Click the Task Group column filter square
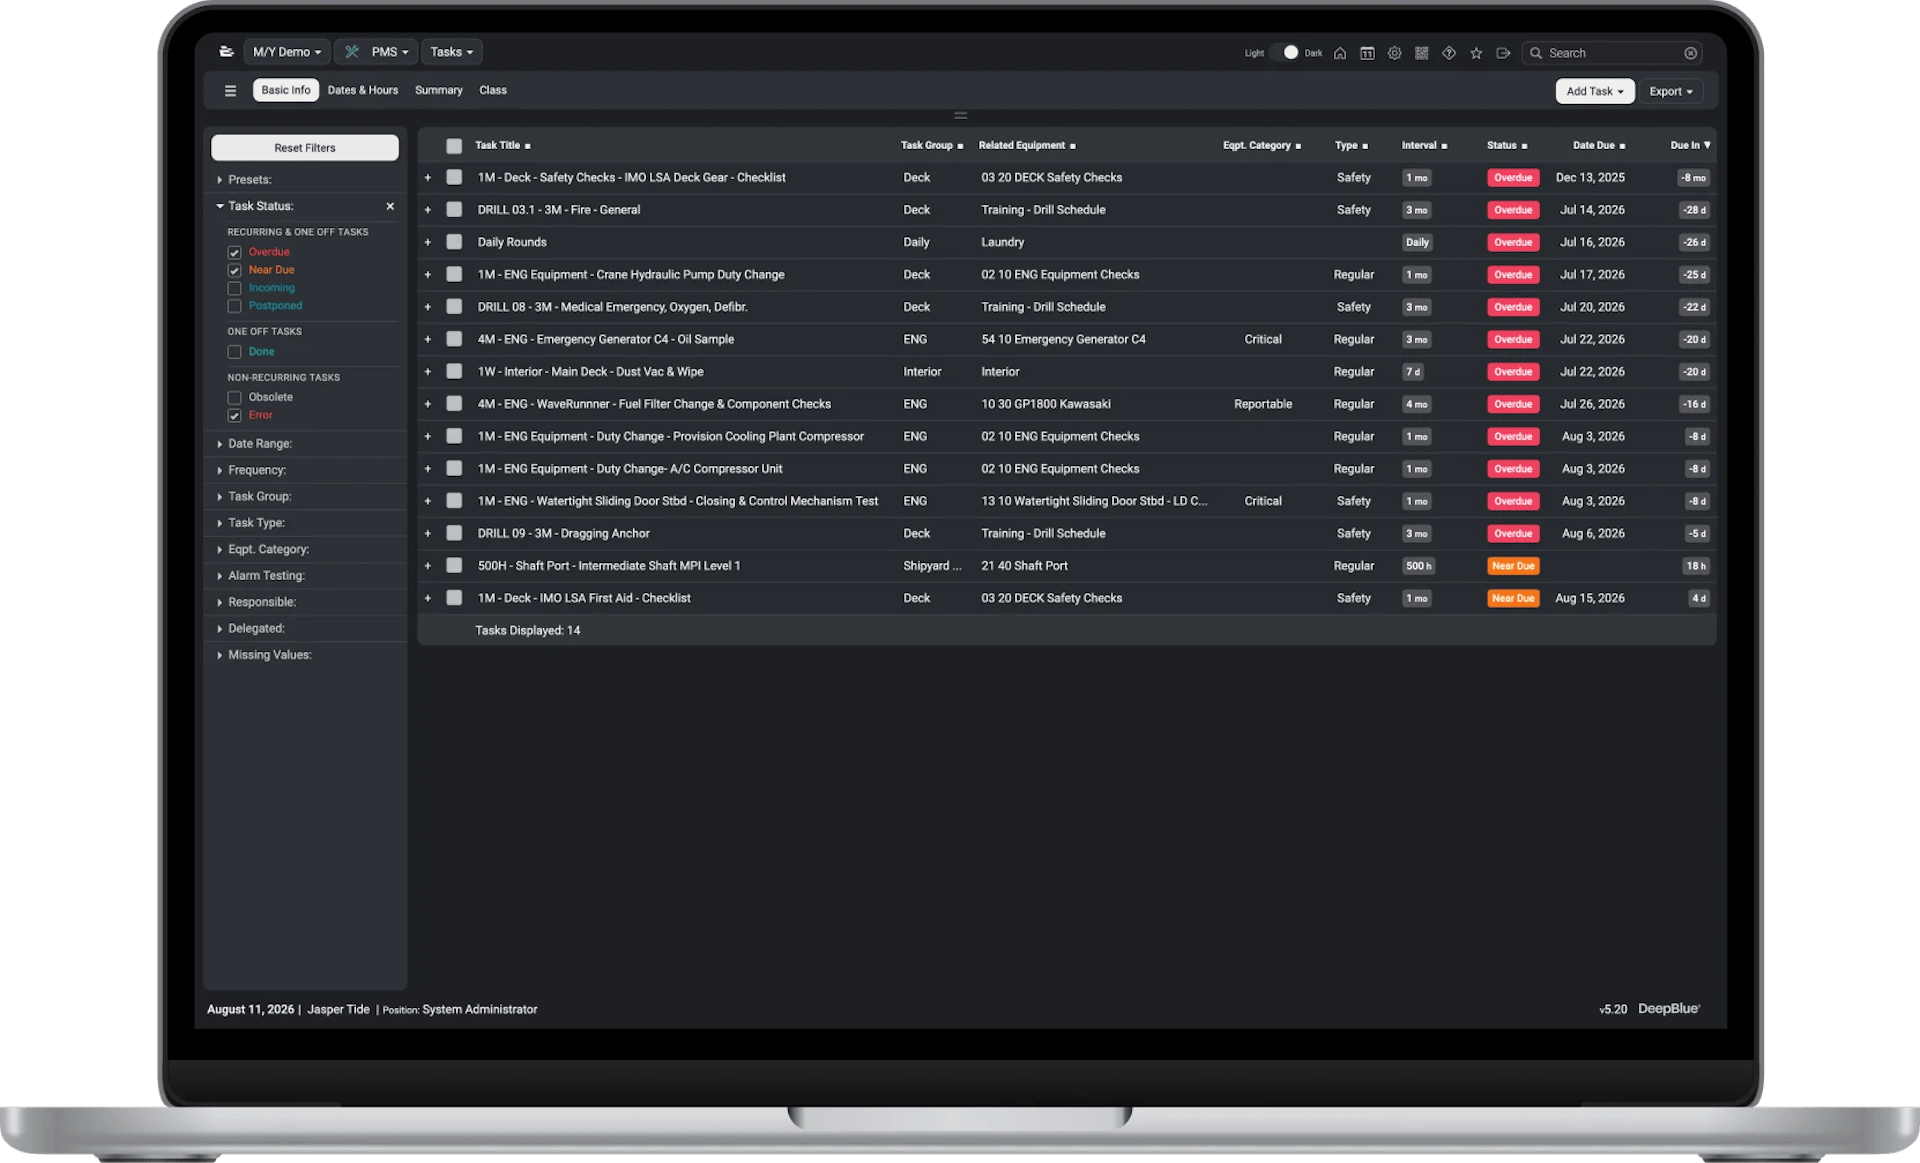 960,146
